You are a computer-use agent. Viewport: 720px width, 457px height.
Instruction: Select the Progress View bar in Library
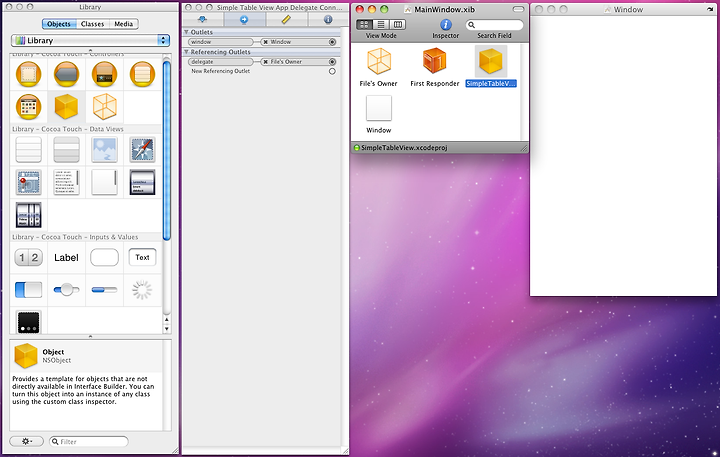coord(104,290)
